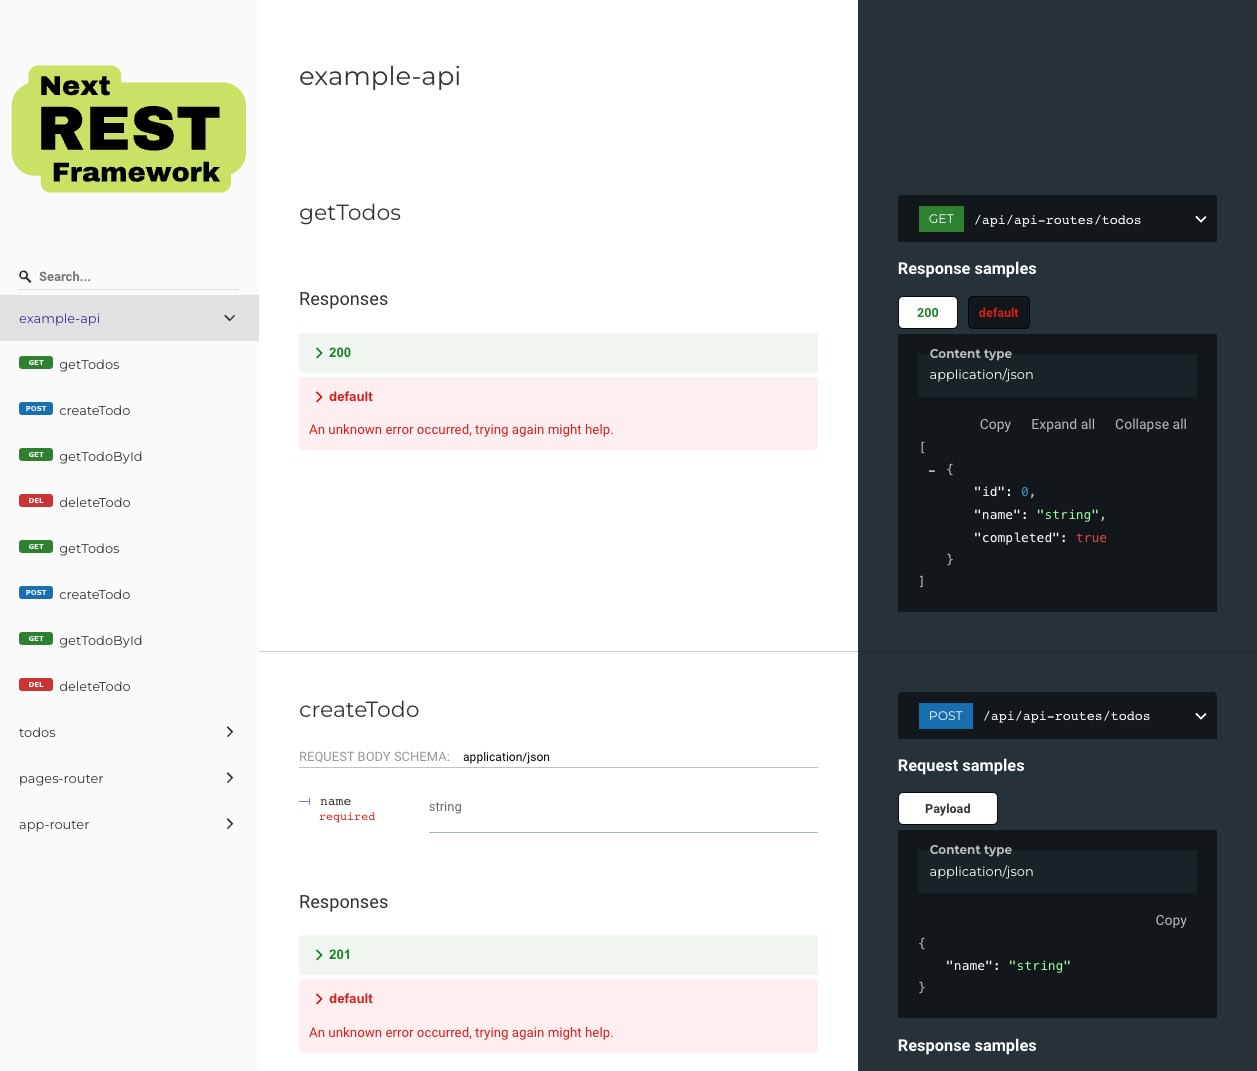The height and width of the screenshot is (1071, 1257).
Task: Click the POST badge next to createTodo
Action: (36, 409)
